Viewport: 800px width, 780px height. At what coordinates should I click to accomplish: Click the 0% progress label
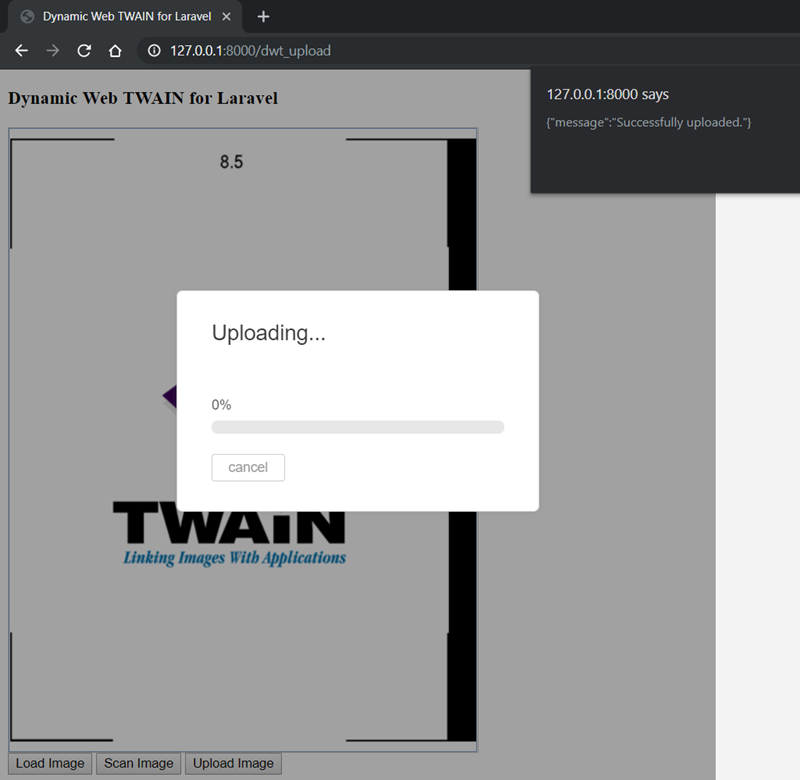[x=221, y=405]
